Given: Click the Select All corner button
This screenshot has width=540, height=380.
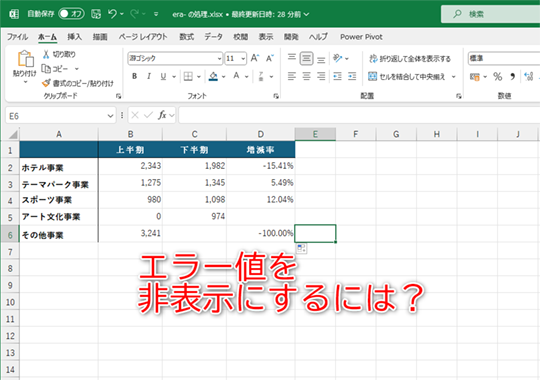Looking at the screenshot, I should tap(12, 134).
